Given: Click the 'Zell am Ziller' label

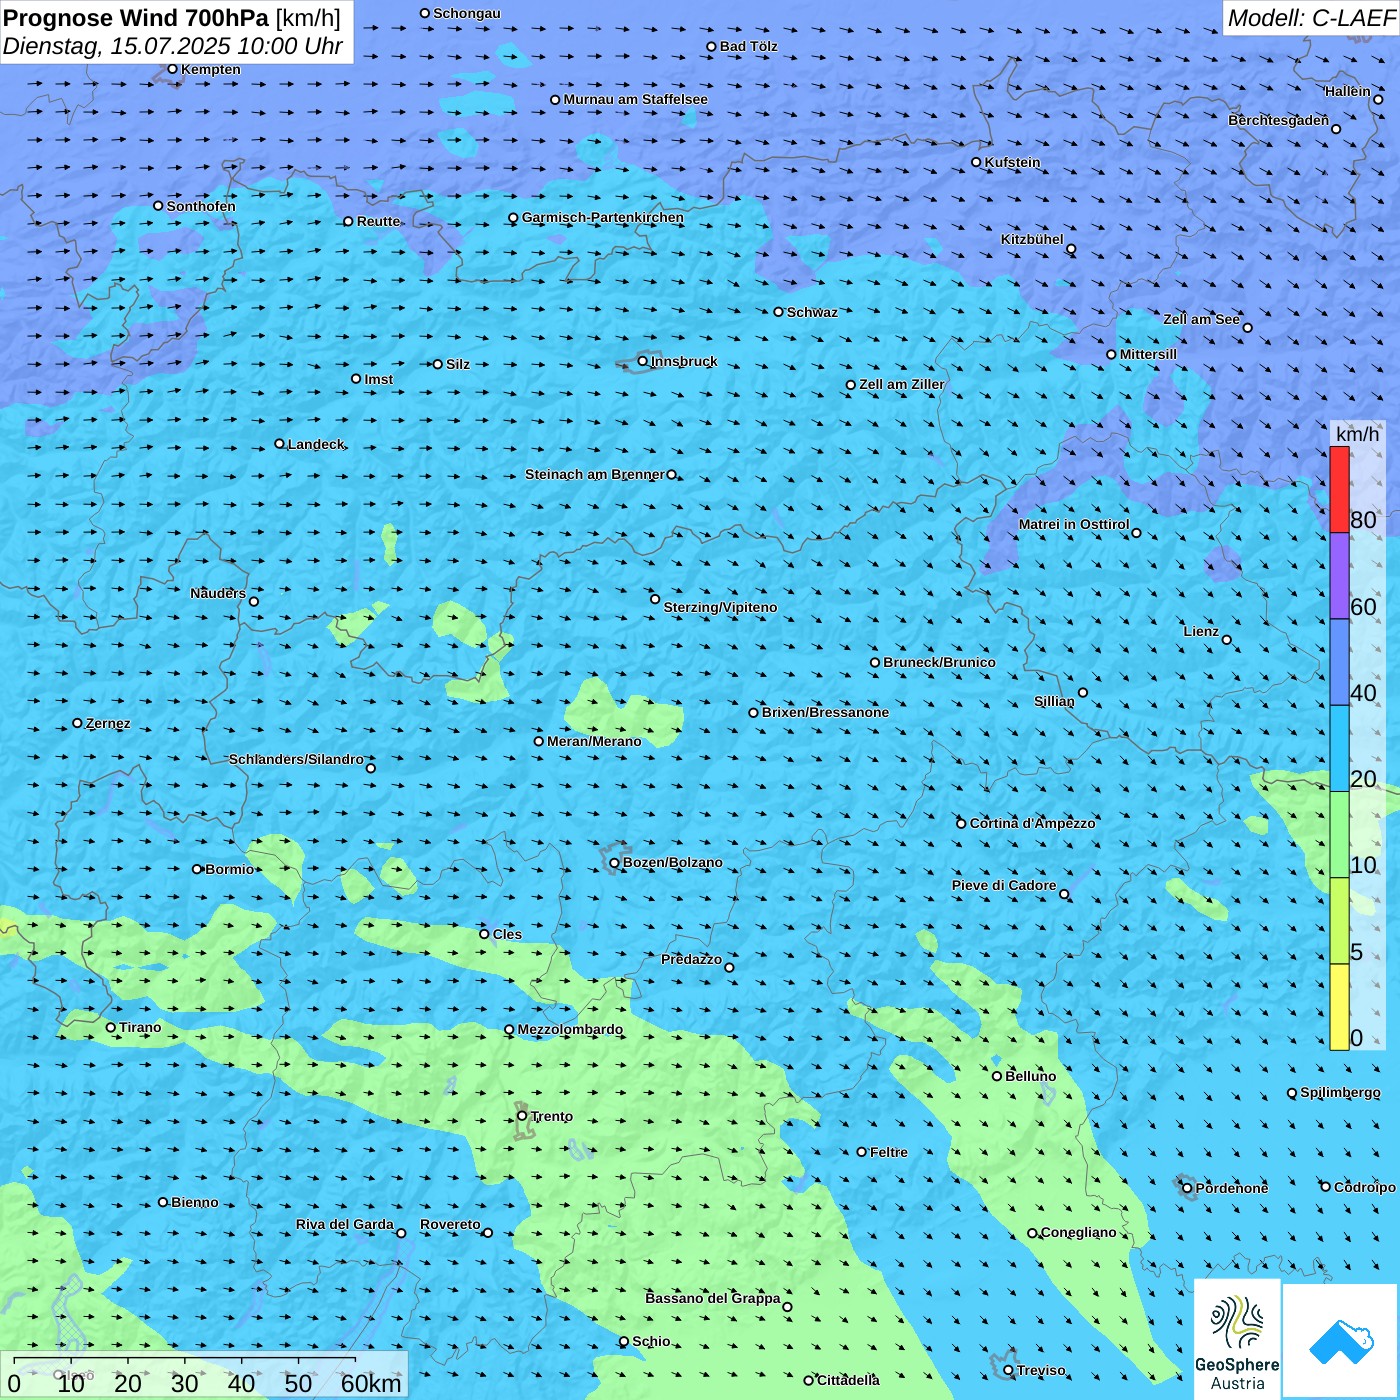Looking at the screenshot, I should click(902, 384).
